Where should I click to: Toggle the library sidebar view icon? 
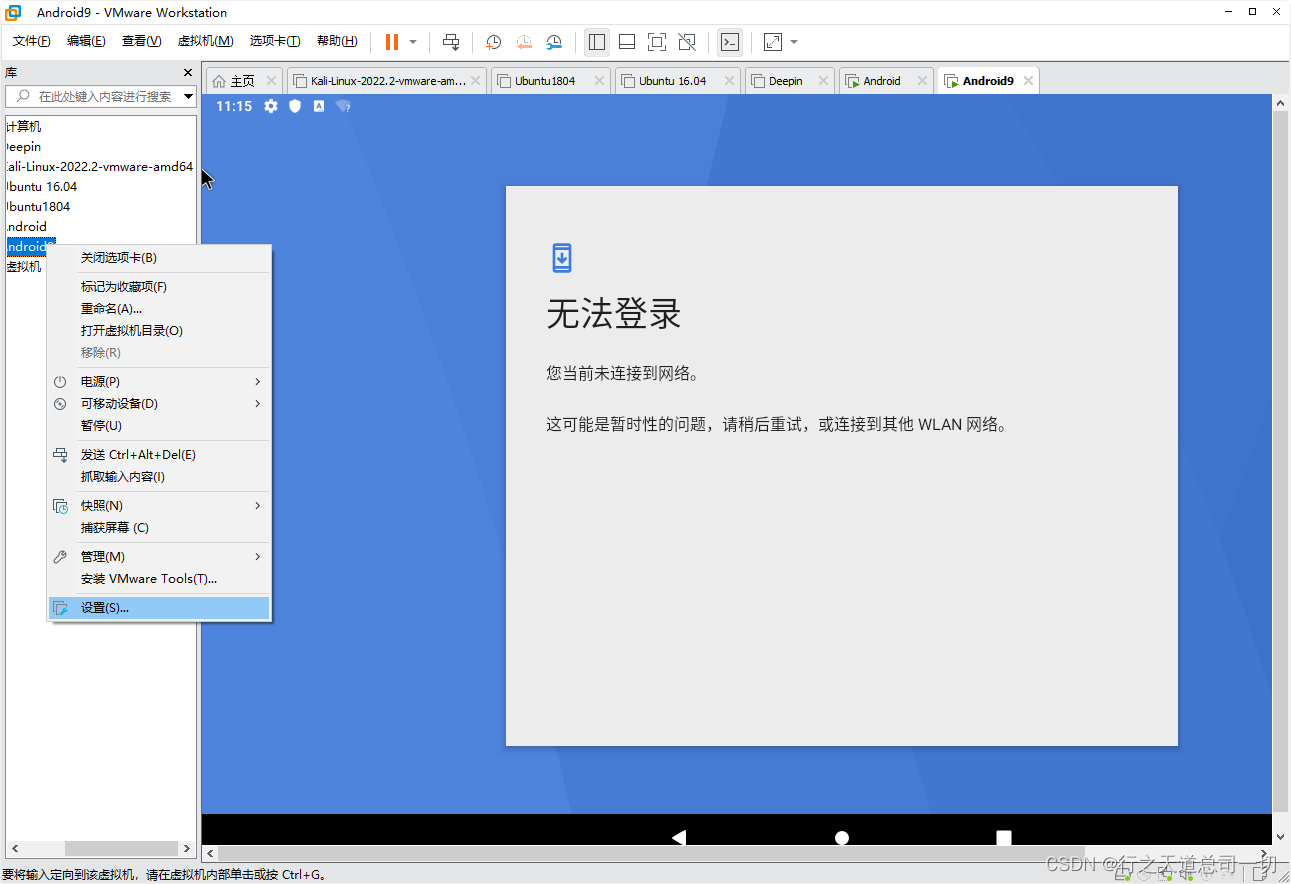[x=597, y=42]
